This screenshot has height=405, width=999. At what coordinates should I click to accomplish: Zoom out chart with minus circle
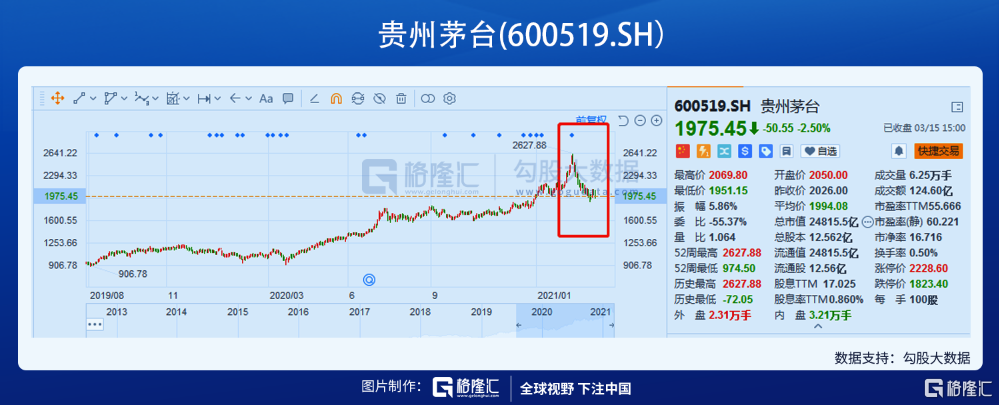tap(640, 120)
